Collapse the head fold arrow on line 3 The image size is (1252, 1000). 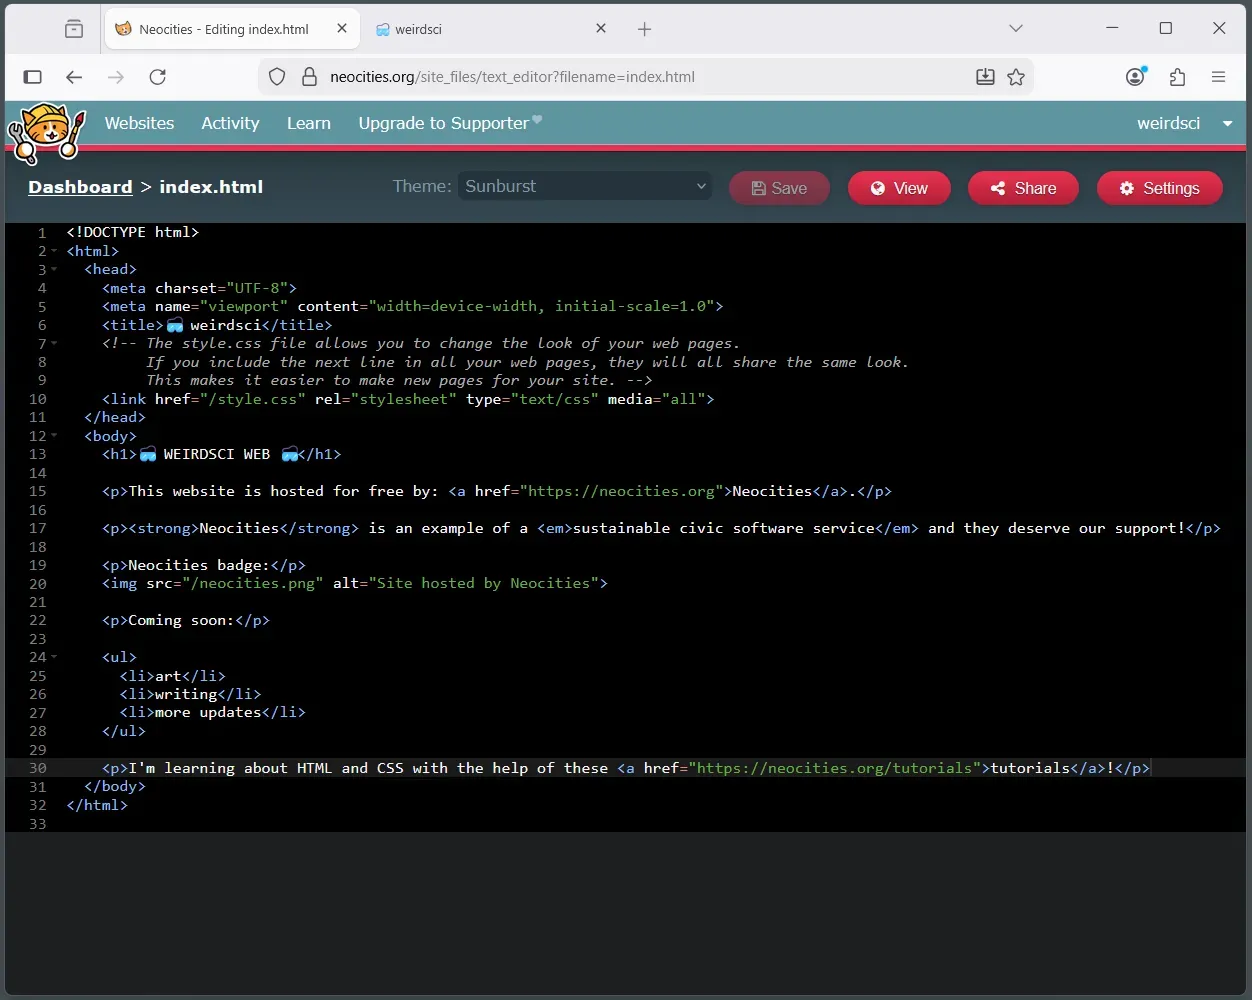coord(54,270)
